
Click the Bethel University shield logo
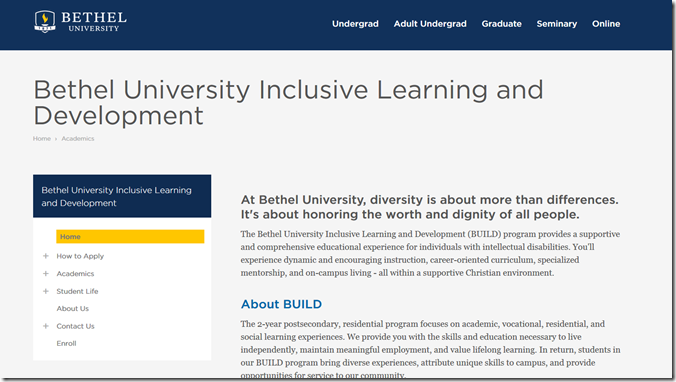(x=44, y=22)
